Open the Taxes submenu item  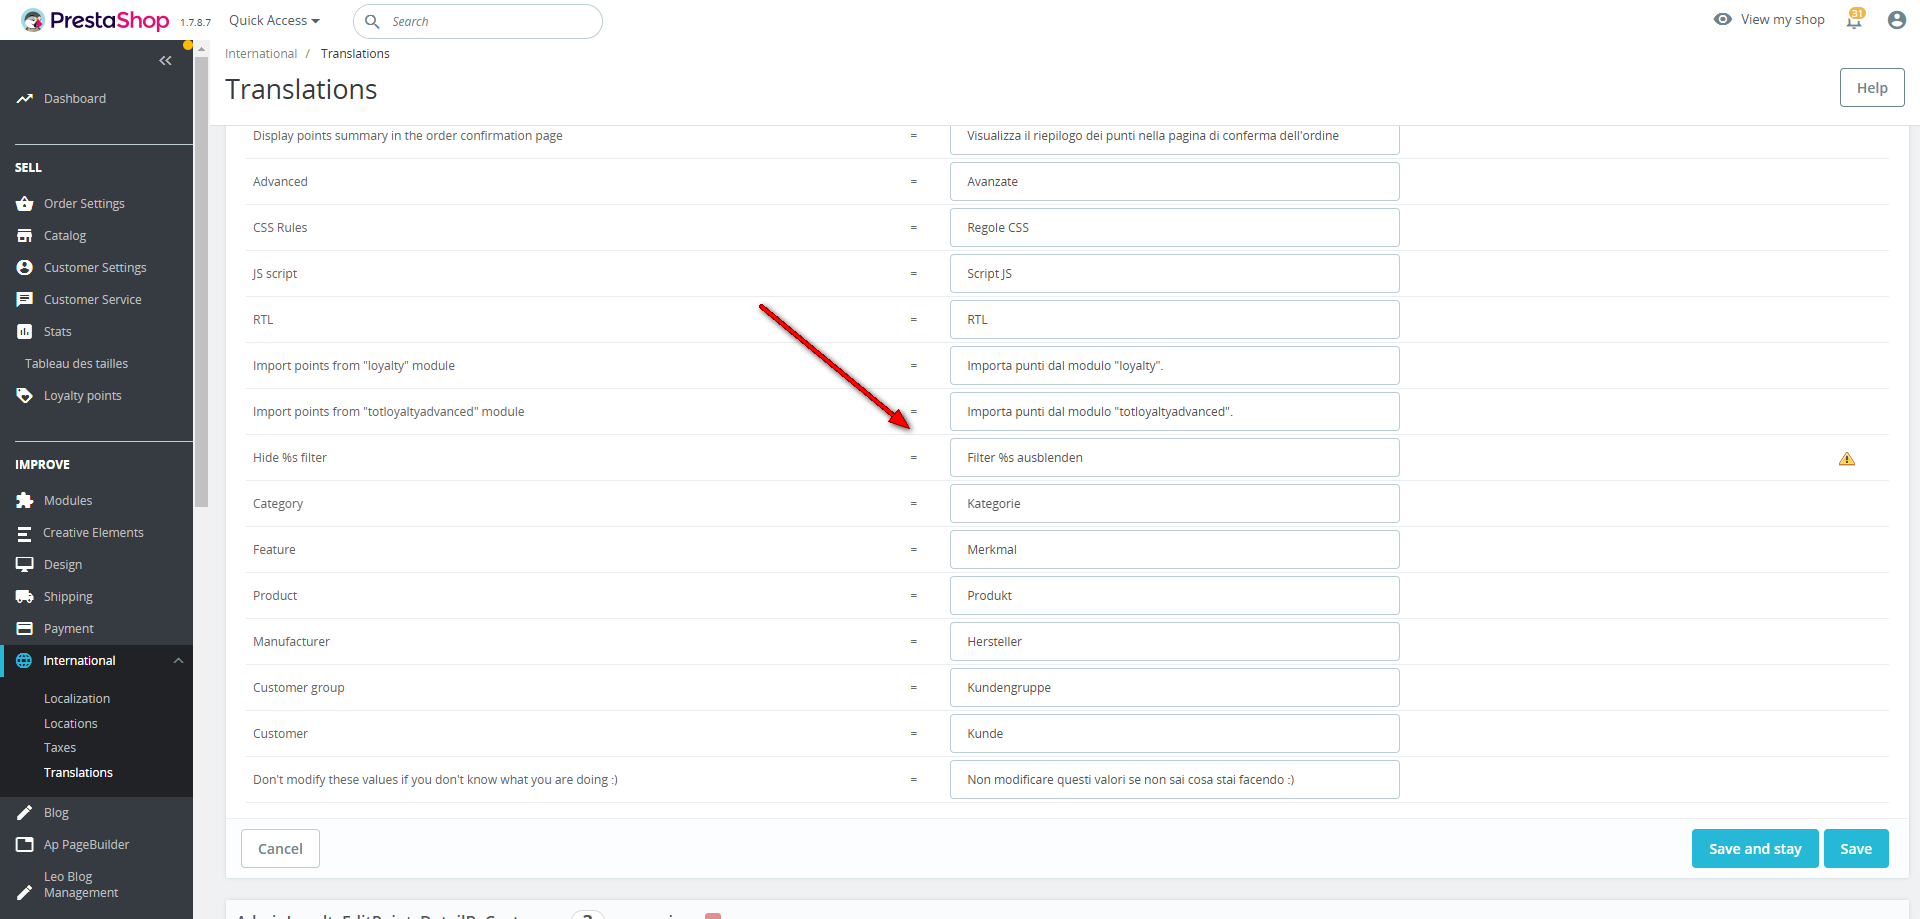pos(60,748)
